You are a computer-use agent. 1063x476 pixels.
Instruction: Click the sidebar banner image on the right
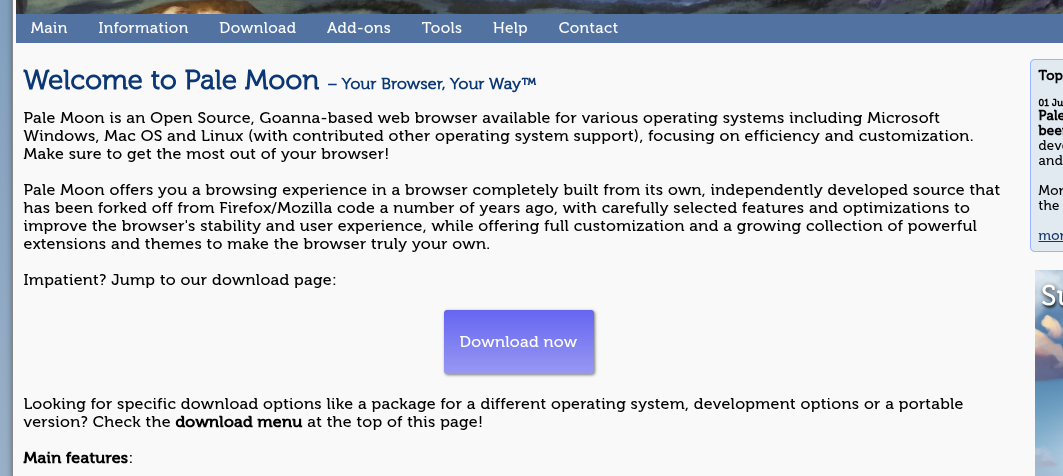(1049, 373)
